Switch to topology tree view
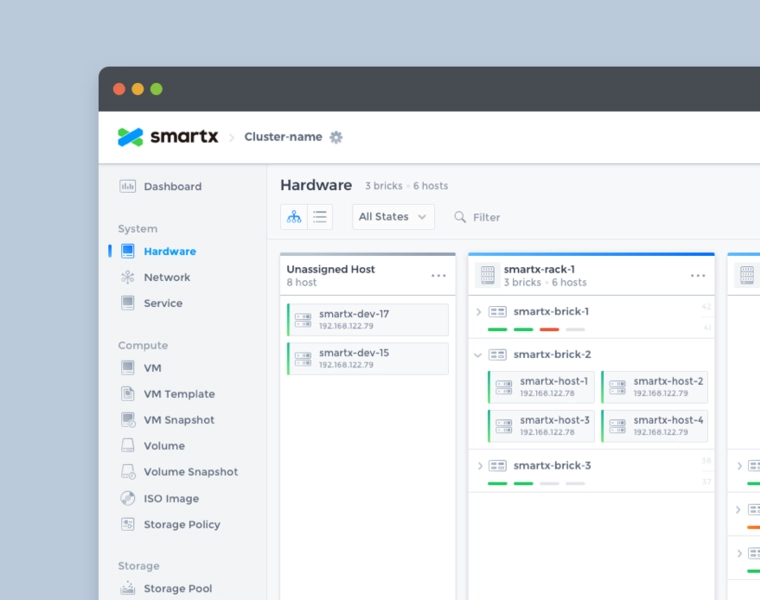The image size is (760, 600). click(x=294, y=217)
